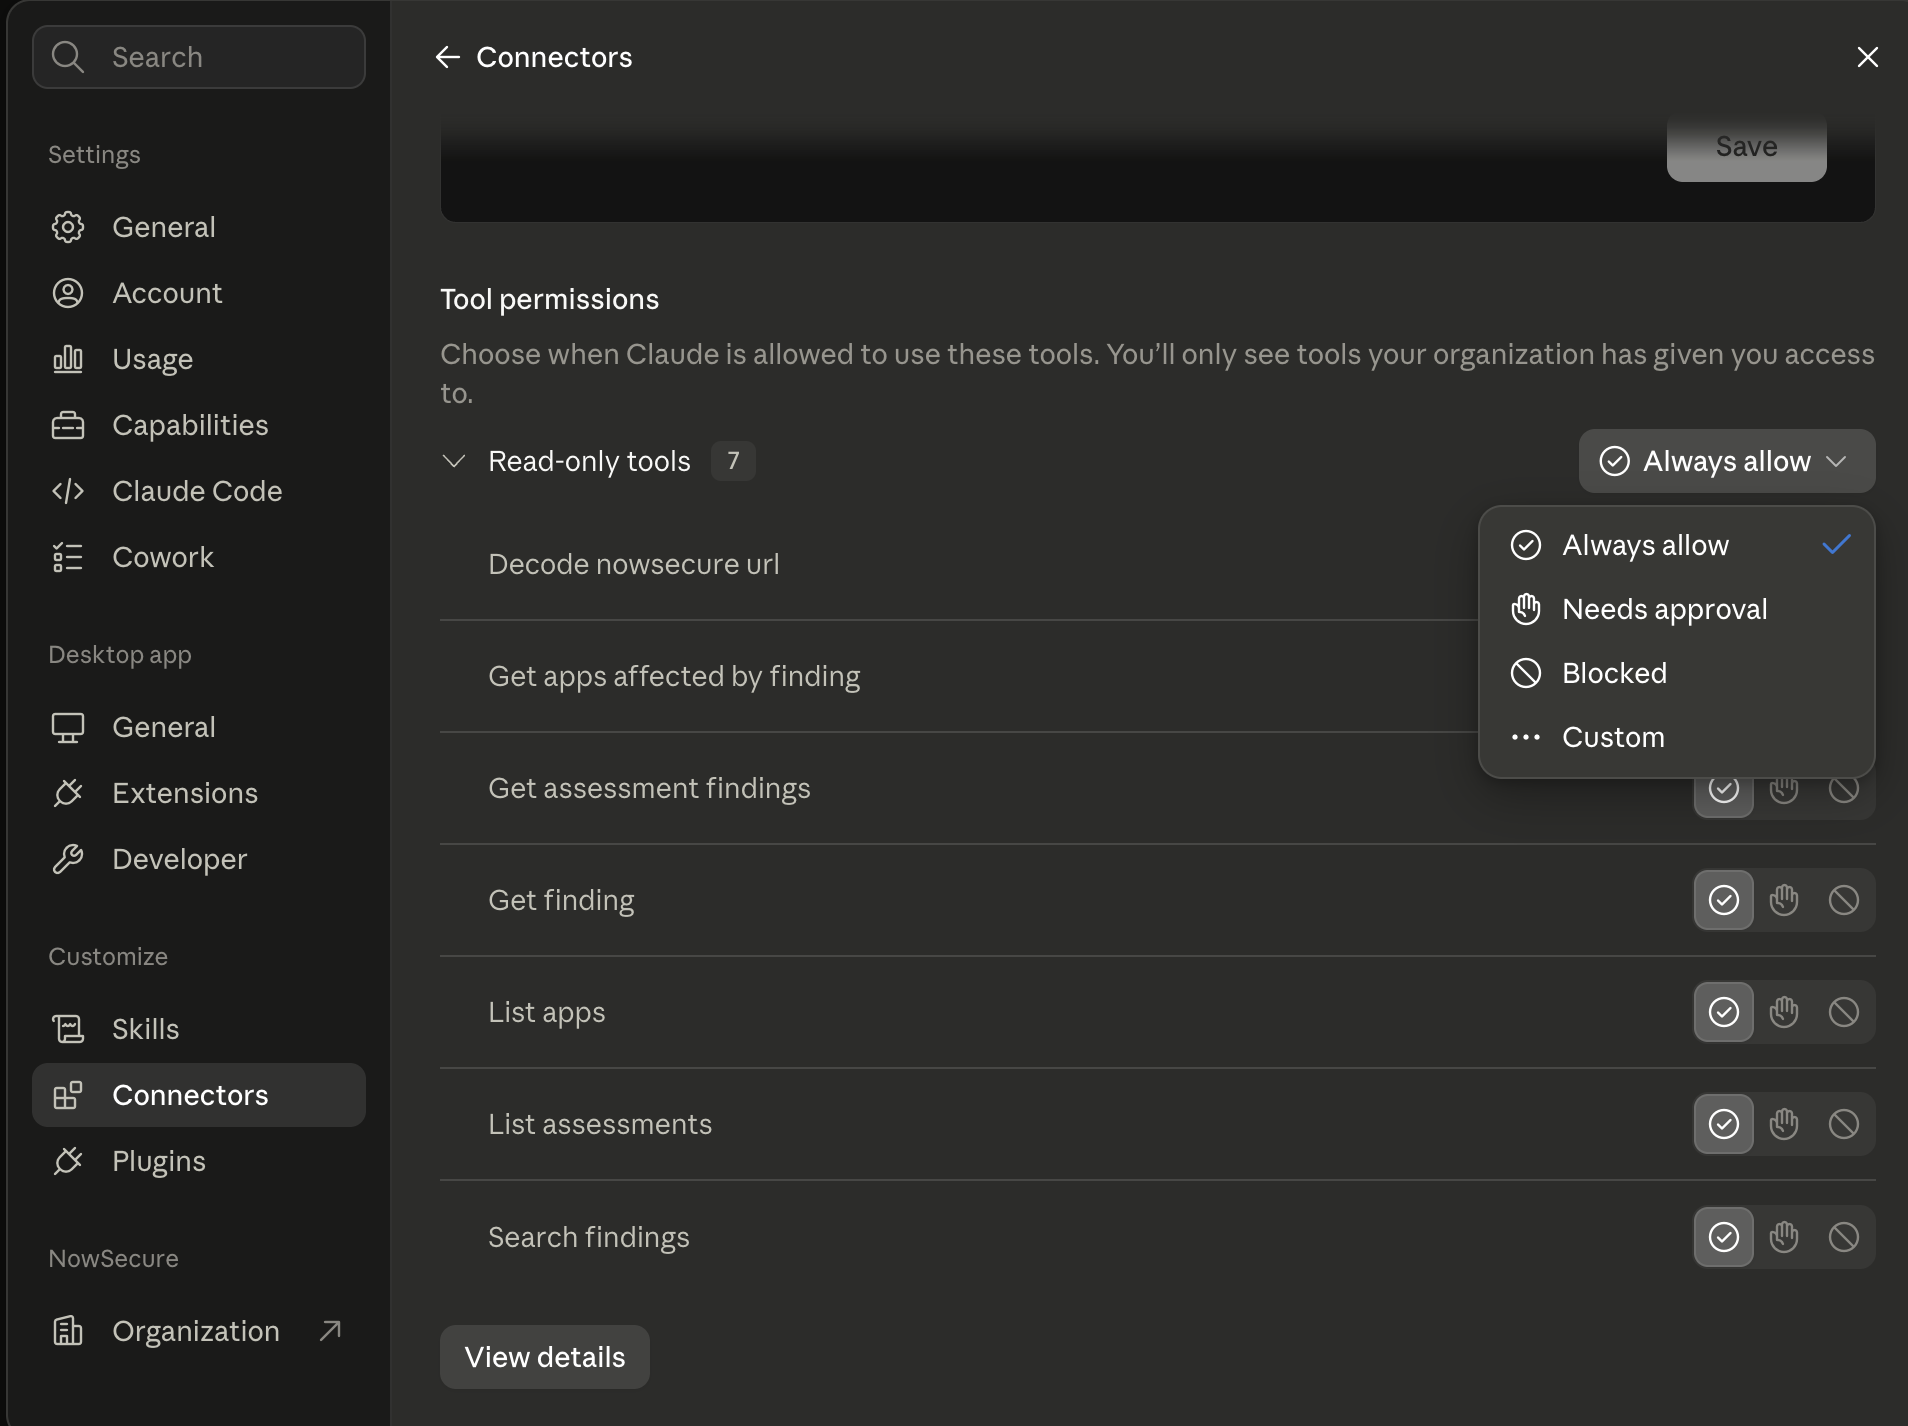1908x1426 pixels.
Task: Click the Tool permissions heading
Action: pos(549,299)
